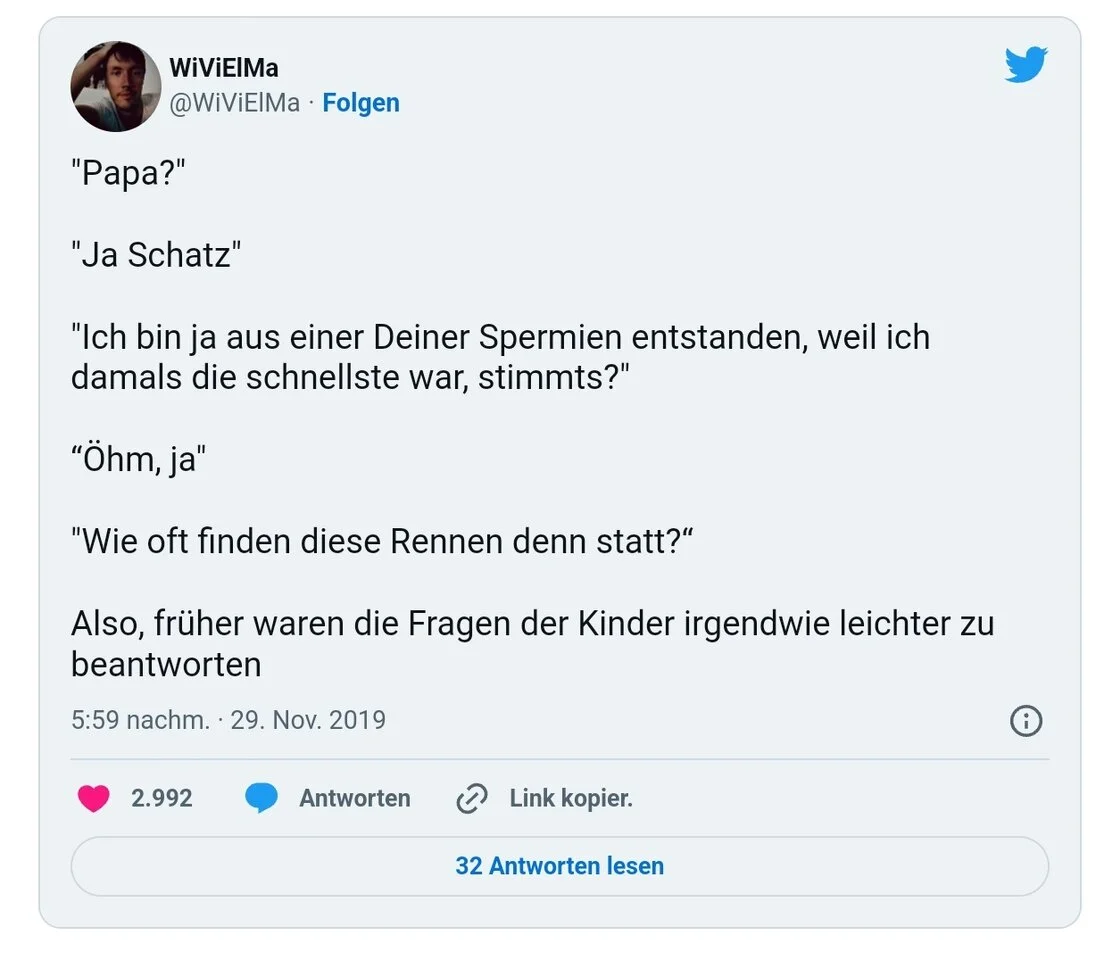Open WiViElMa's profile picture
The height and width of the screenshot is (960, 1104).
click(x=116, y=86)
